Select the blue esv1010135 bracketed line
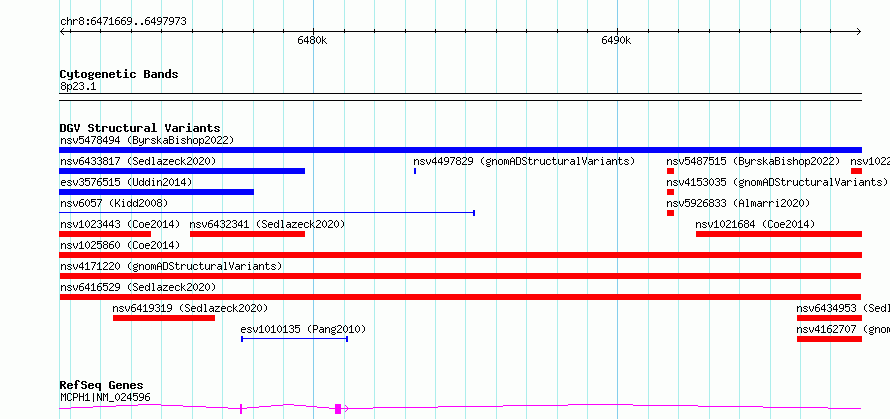The image size is (890, 419). [294, 339]
